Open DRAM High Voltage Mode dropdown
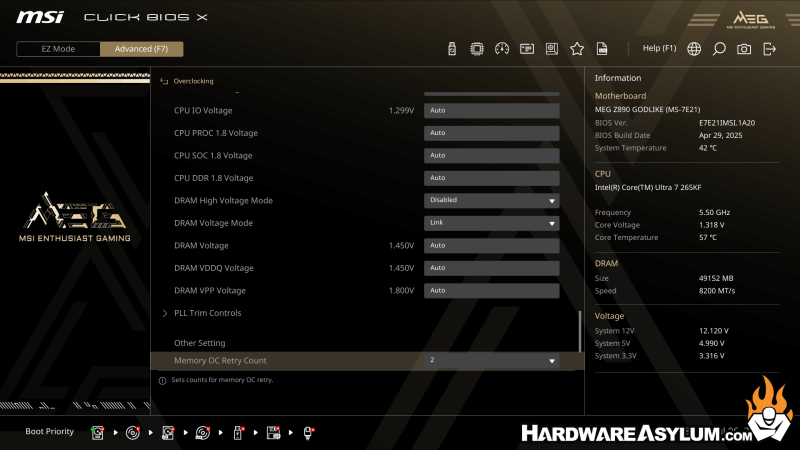Image resolution: width=800 pixels, height=450 pixels. click(491, 201)
